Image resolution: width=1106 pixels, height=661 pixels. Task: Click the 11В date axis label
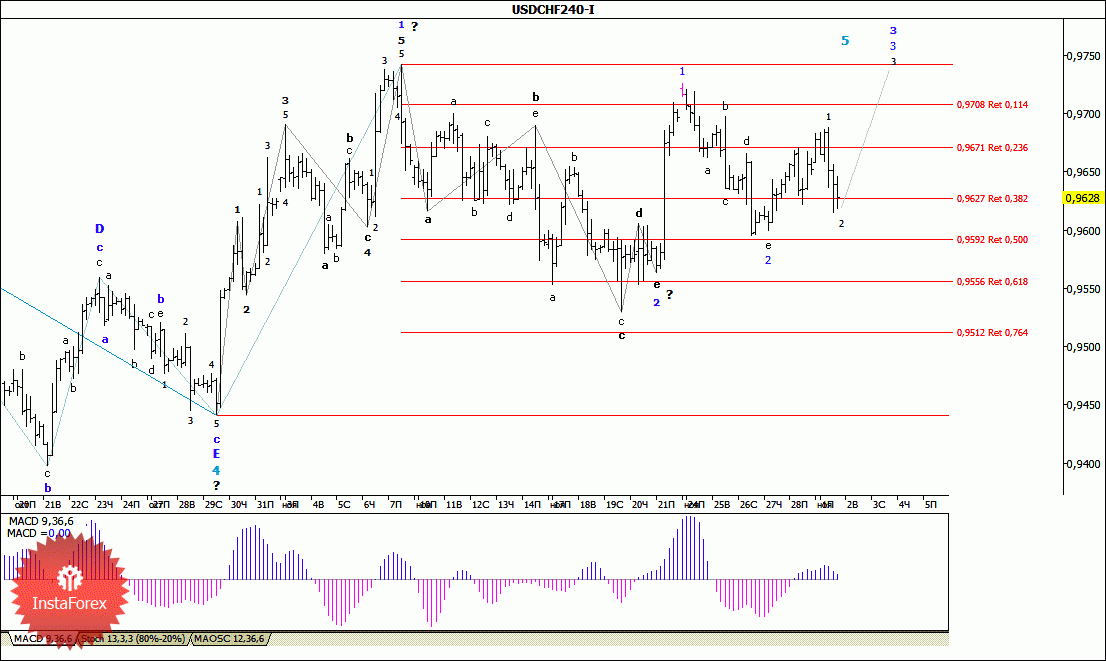pyautogui.click(x=454, y=504)
